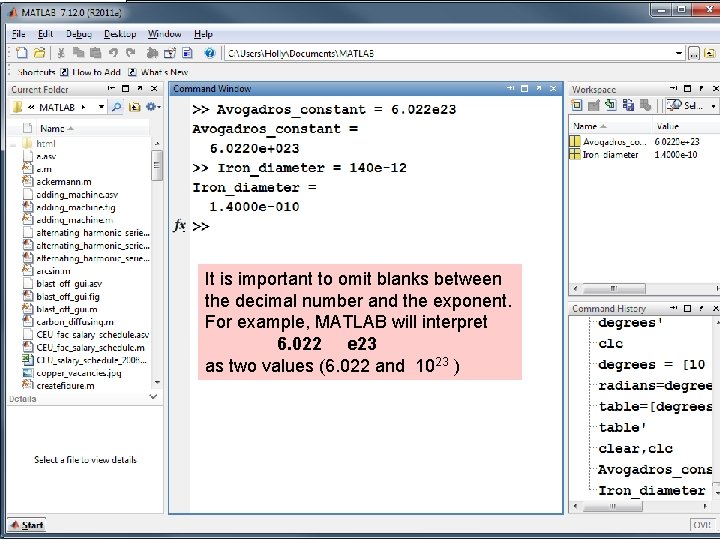The image size is (720, 540).
Task: Click the Paste clipboard toolbar icon
Action: pyautogui.click(x=96, y=53)
